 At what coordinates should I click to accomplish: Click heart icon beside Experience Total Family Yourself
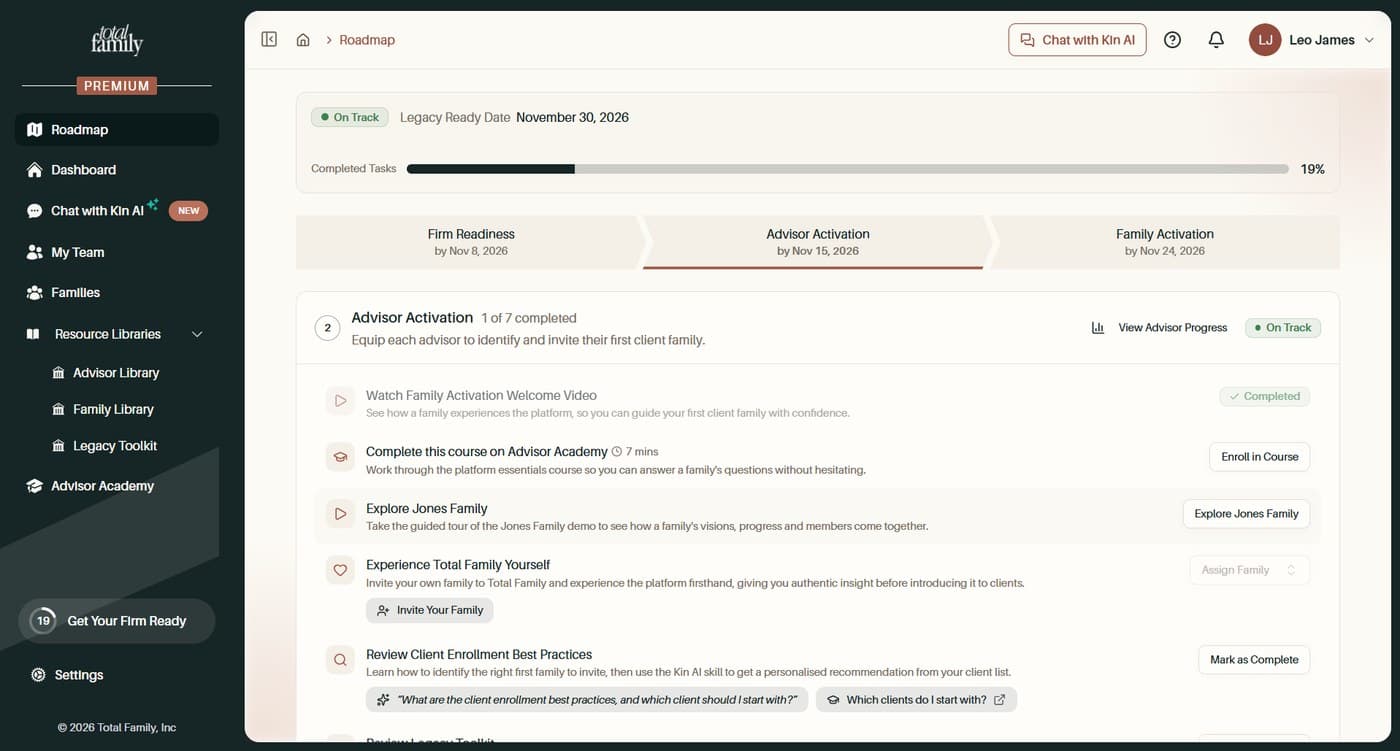[340, 570]
